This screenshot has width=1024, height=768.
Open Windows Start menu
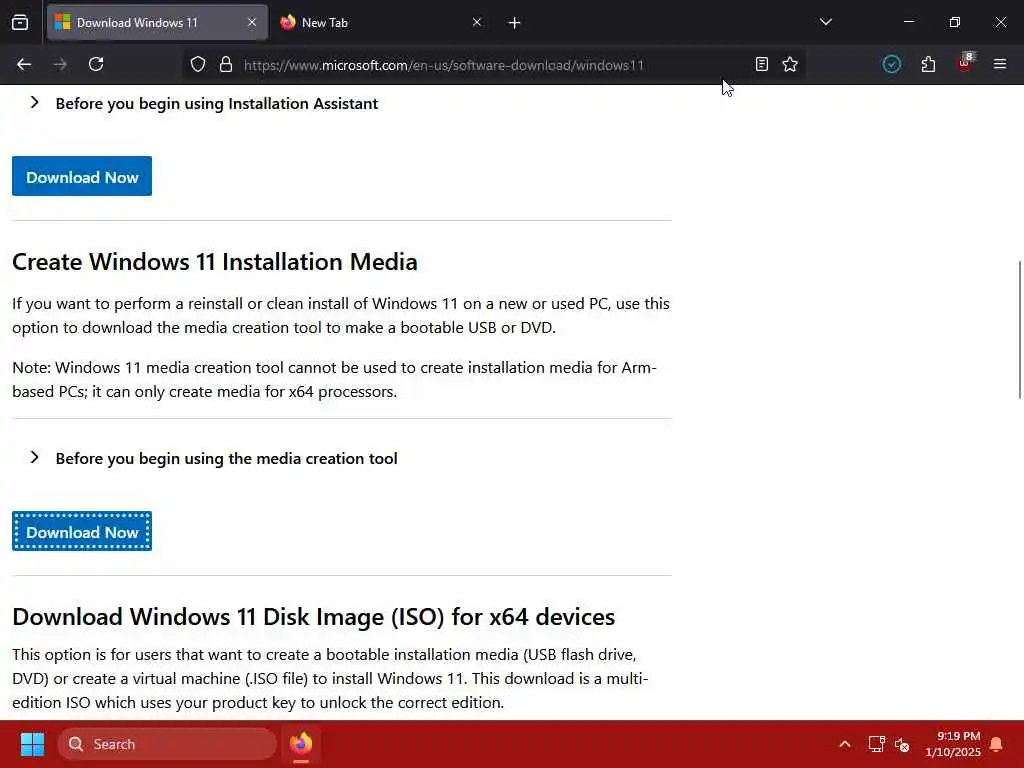click(x=32, y=744)
